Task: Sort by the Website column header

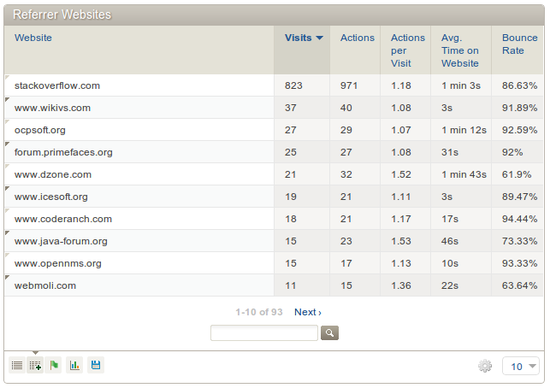Action: [x=33, y=38]
